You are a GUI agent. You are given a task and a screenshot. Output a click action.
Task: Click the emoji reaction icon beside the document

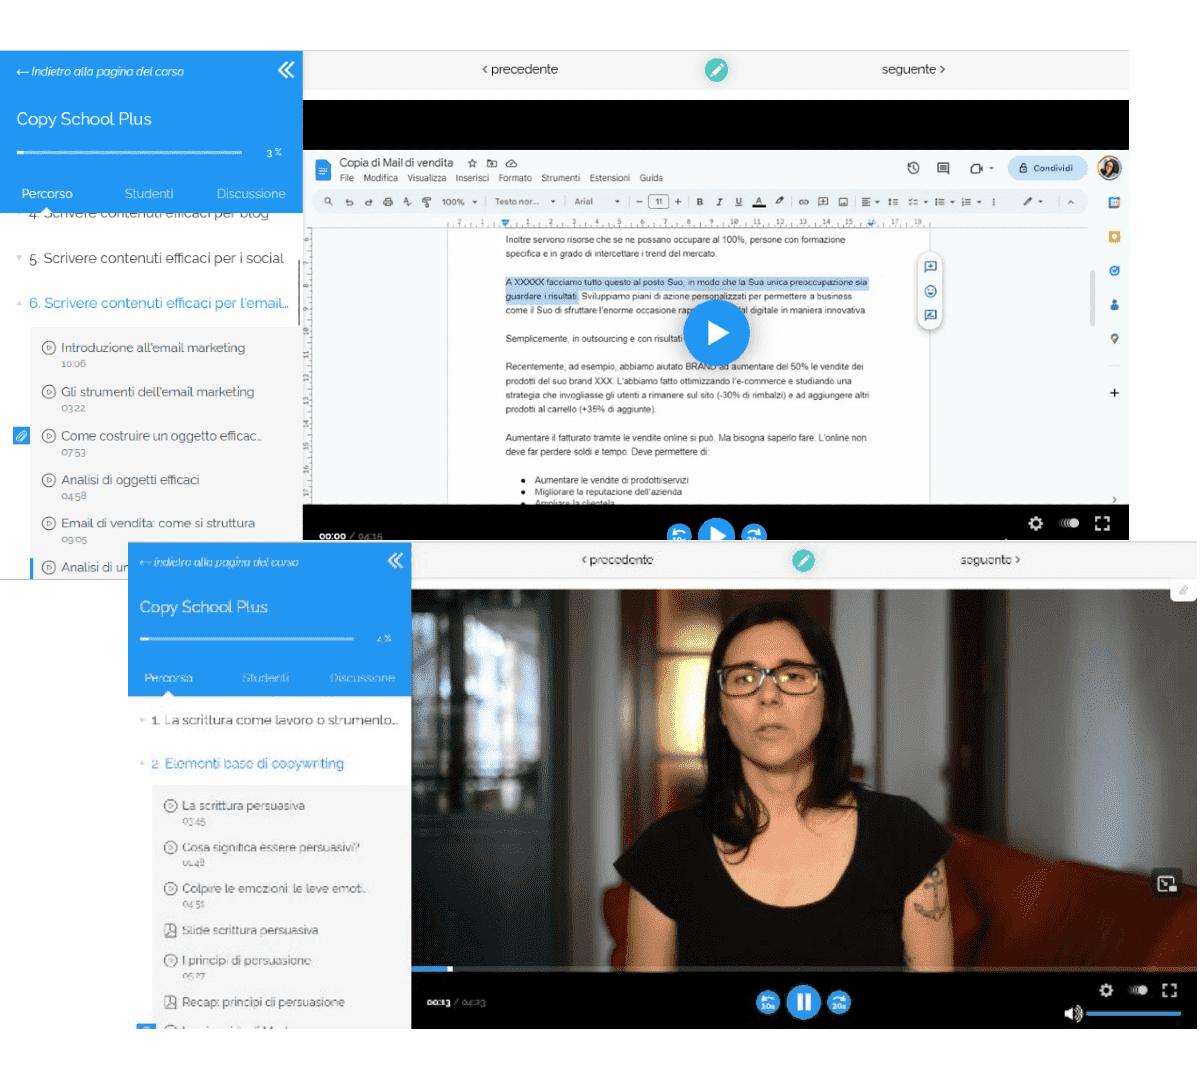click(930, 291)
